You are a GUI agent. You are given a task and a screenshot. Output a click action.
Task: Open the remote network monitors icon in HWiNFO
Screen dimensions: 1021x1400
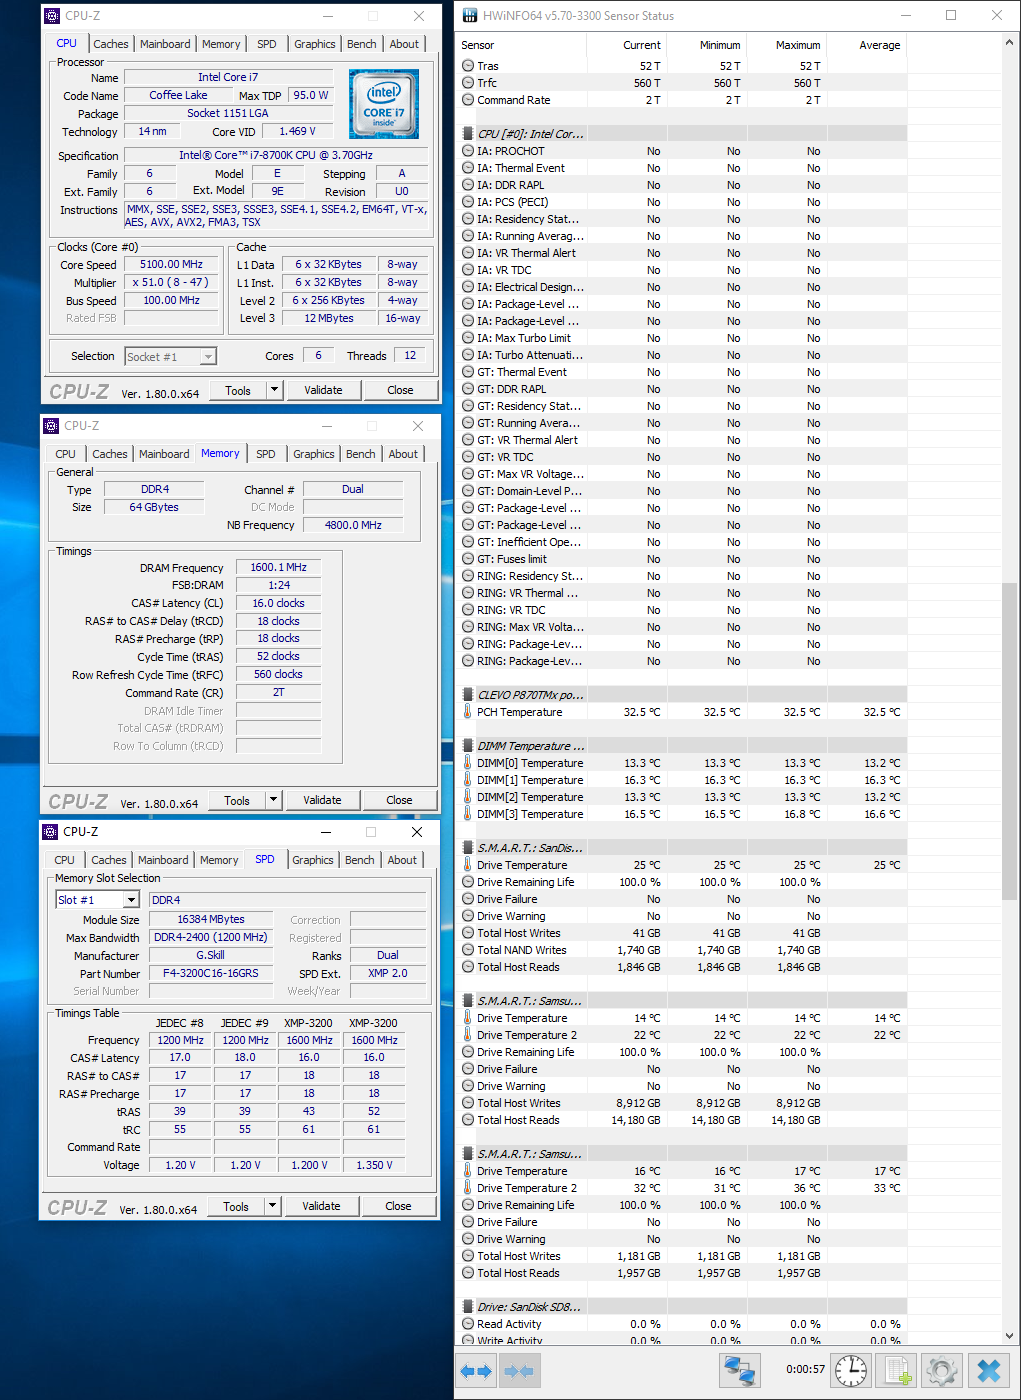coord(740,1370)
